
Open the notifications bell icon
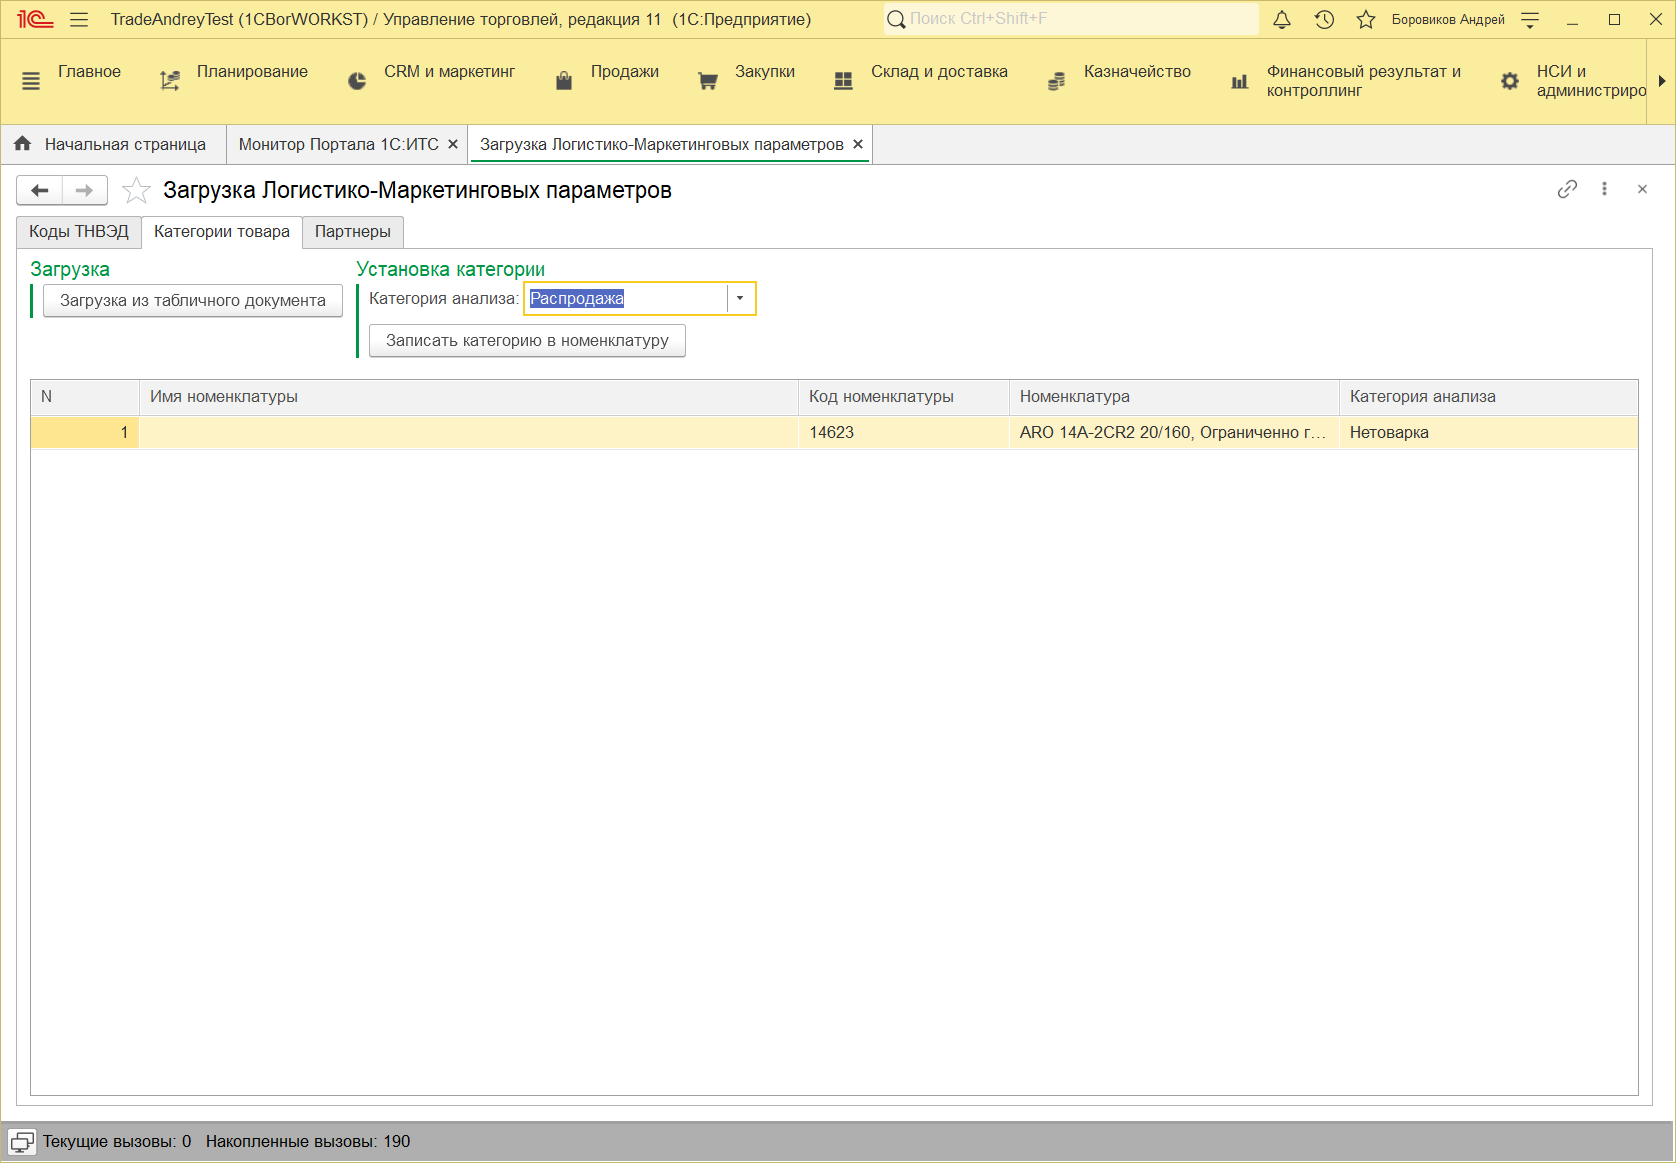pos(1282,20)
